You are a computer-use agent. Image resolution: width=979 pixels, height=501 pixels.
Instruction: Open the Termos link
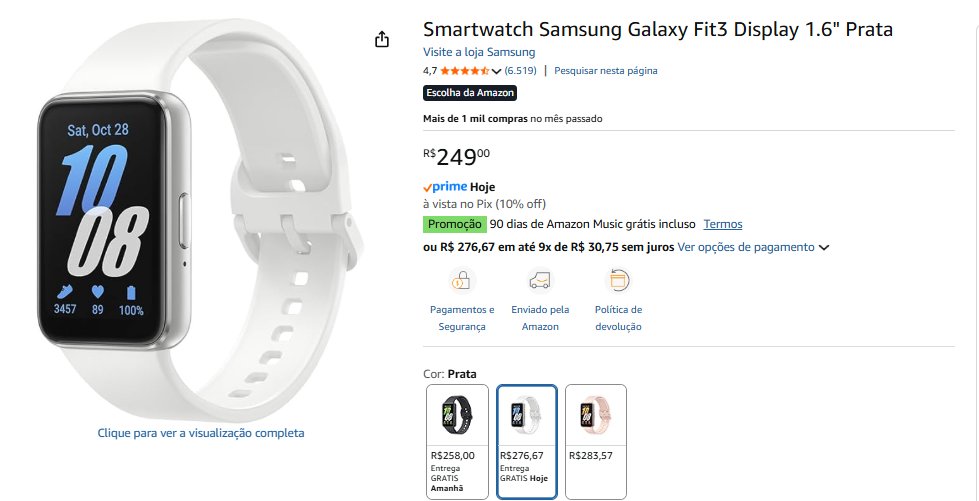tap(723, 224)
